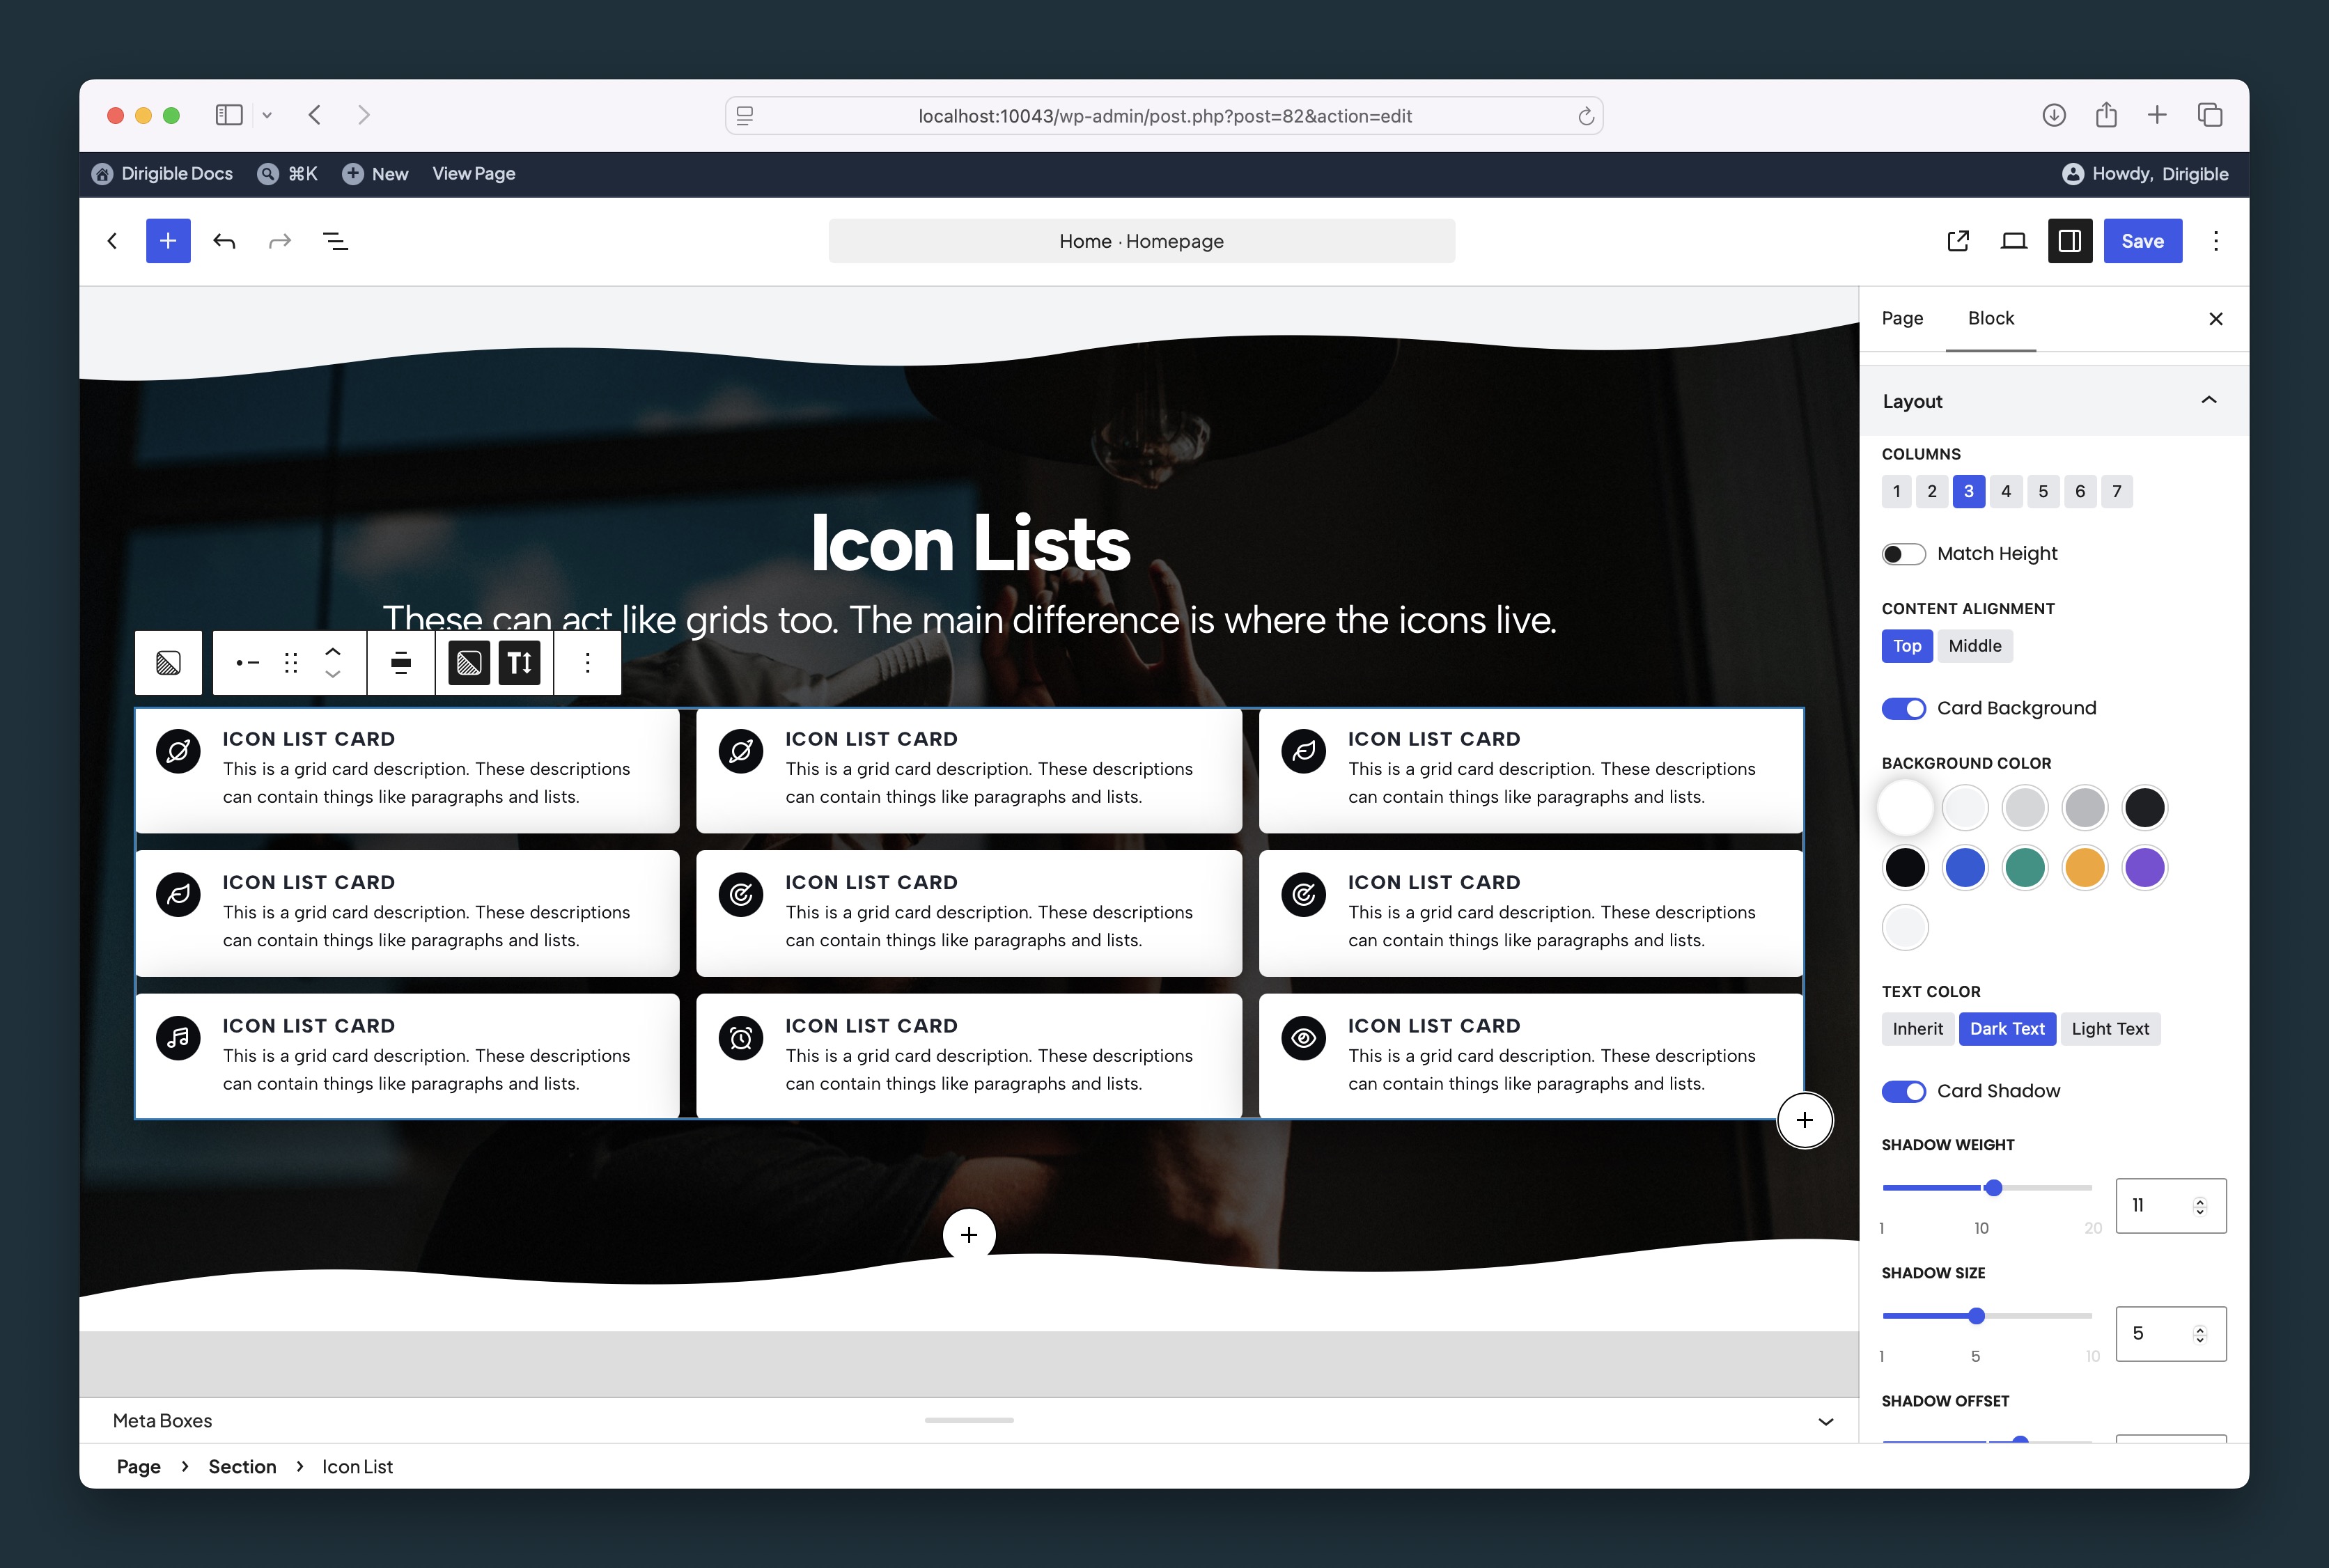Select Light Text color option
2329x1568 pixels.
pos(2110,1029)
